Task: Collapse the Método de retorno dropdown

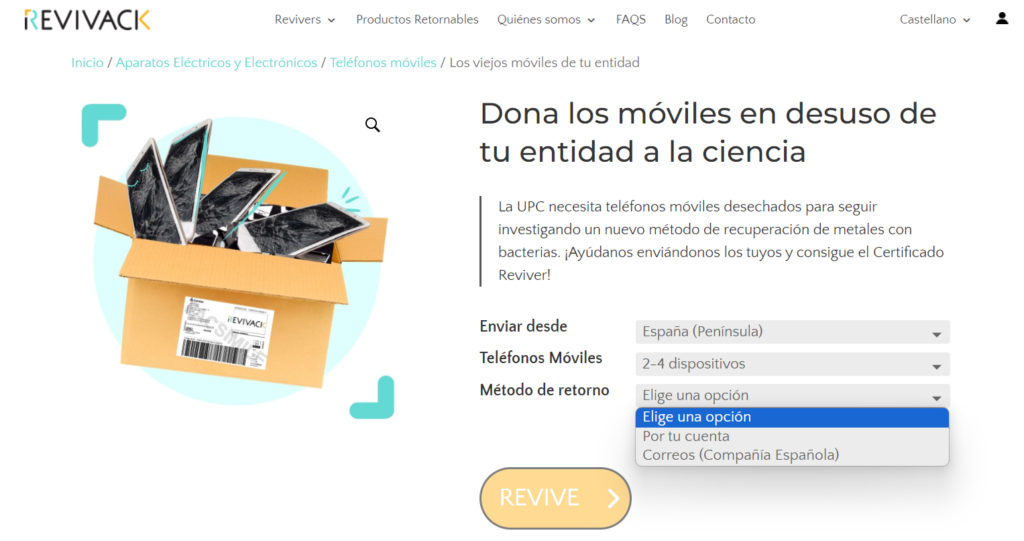Action: click(792, 395)
